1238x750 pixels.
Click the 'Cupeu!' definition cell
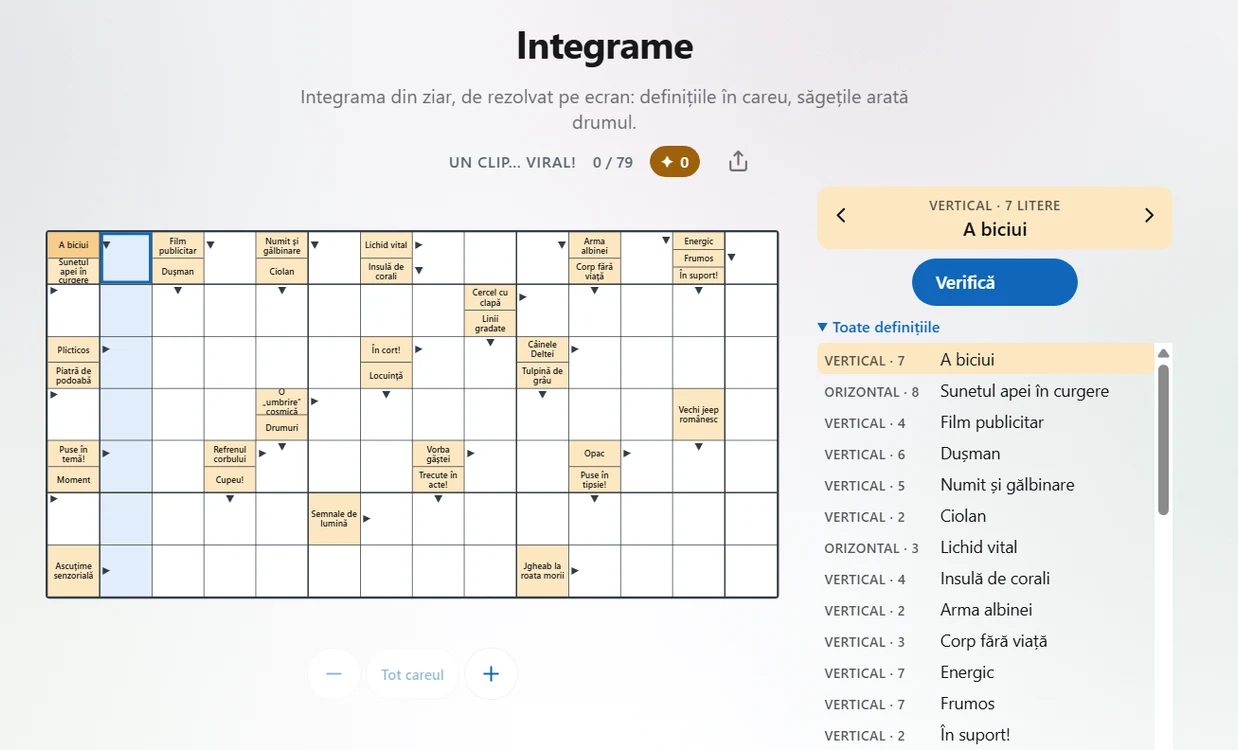point(229,479)
